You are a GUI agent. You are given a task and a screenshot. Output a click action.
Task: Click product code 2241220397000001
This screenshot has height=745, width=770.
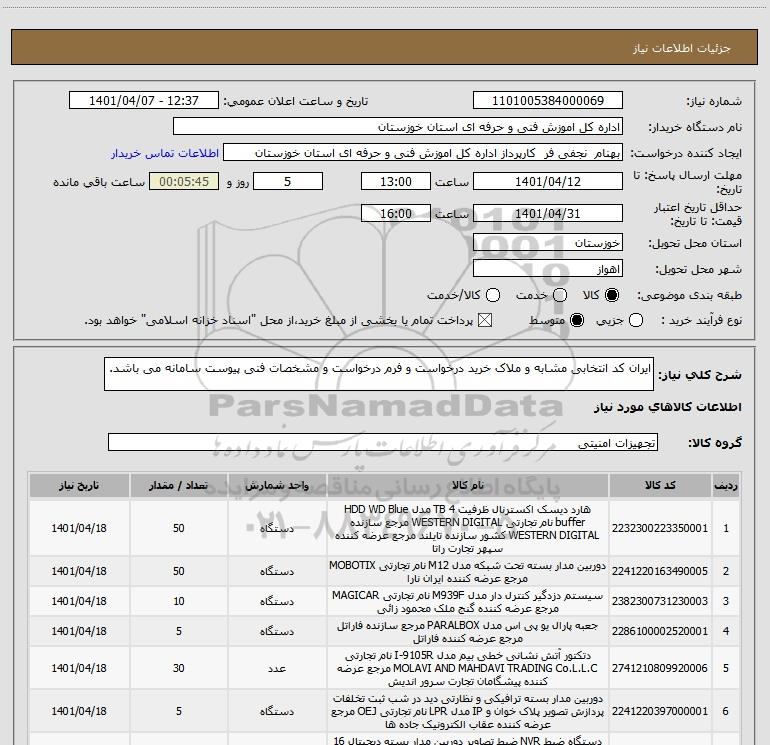coord(660,711)
